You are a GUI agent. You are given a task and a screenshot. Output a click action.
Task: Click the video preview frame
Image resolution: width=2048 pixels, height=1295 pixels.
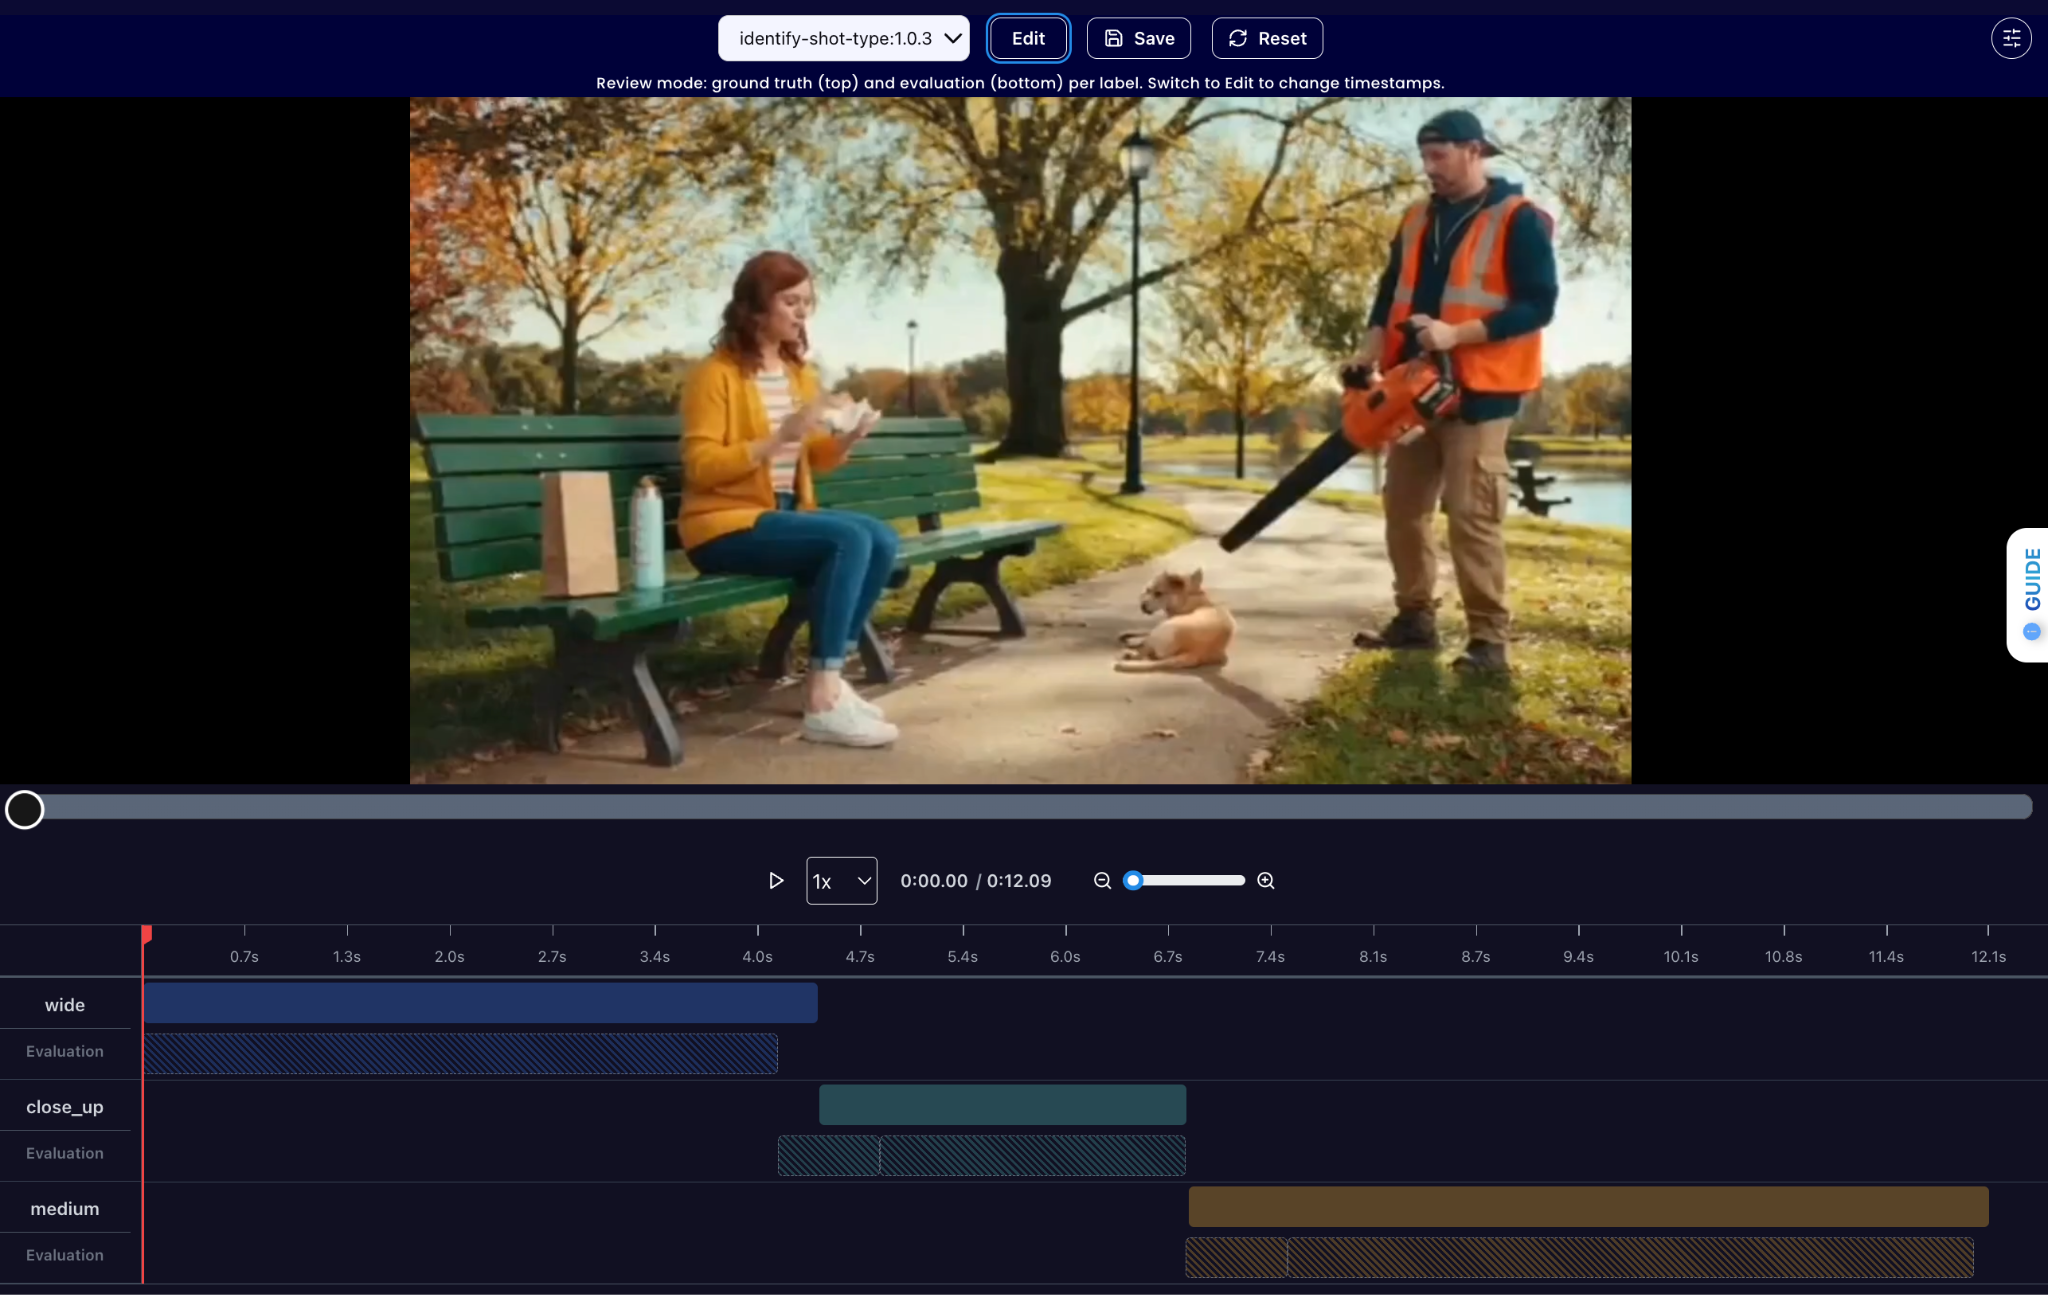click(x=1020, y=440)
